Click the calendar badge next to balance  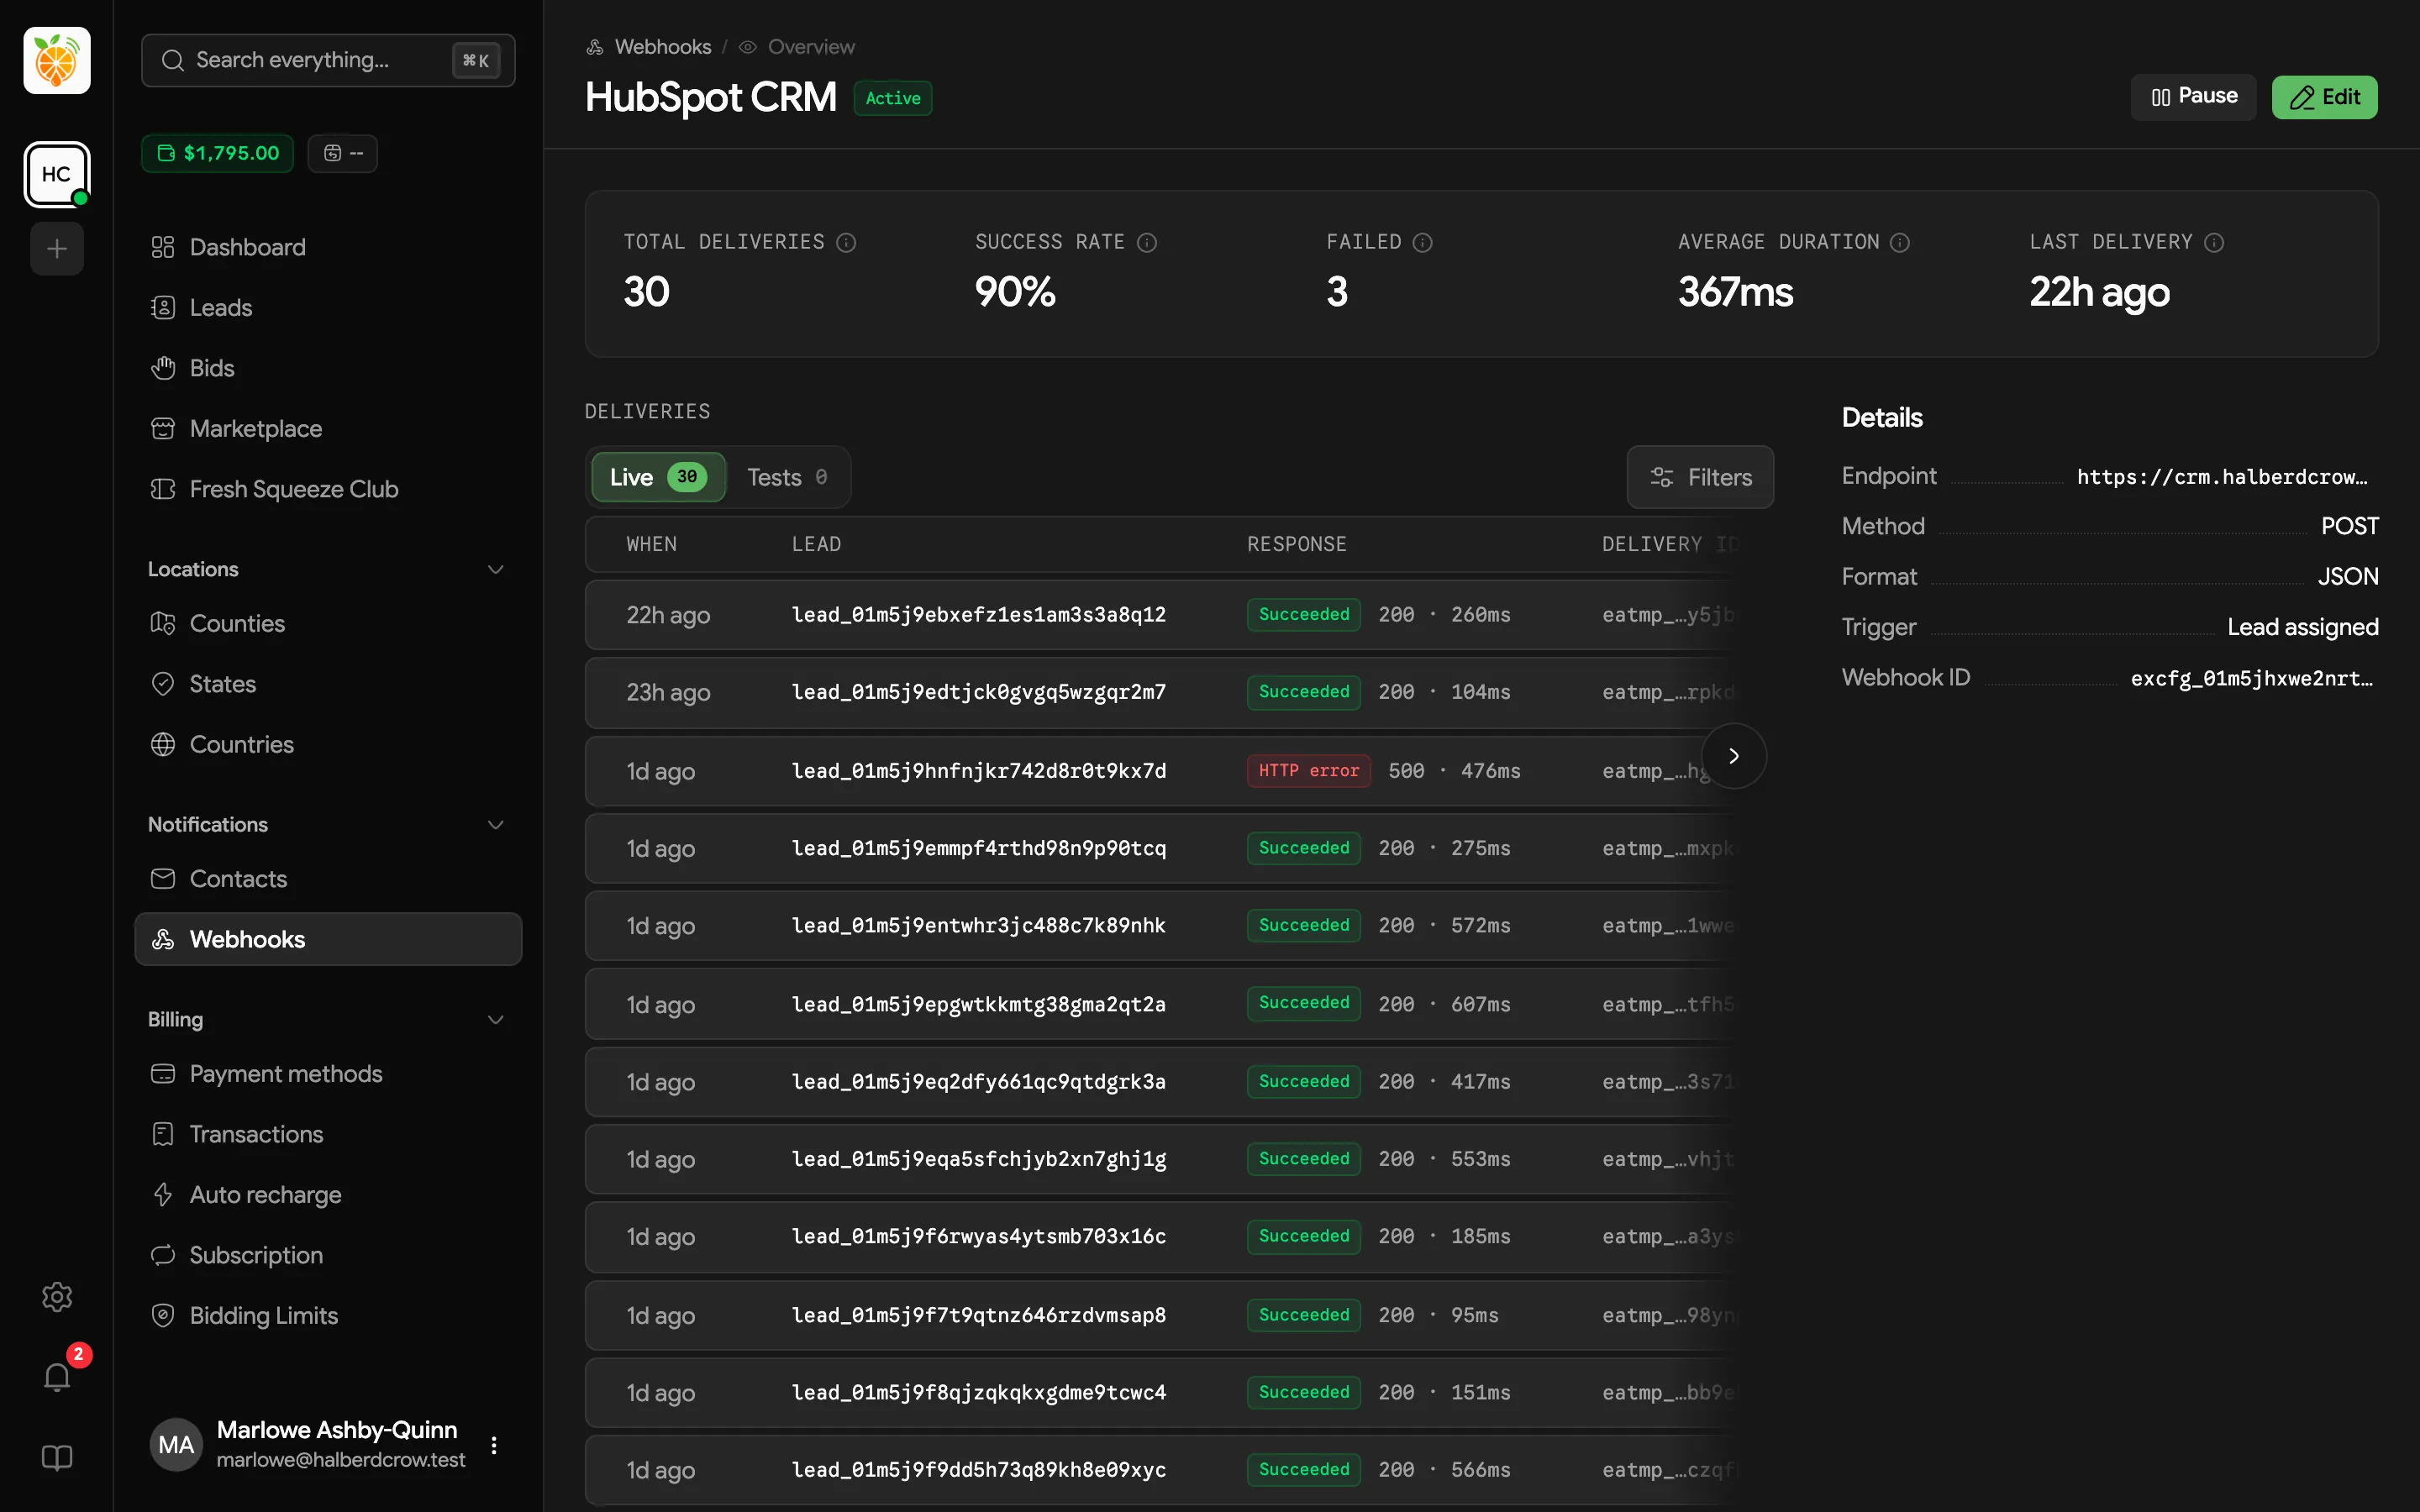tap(343, 153)
